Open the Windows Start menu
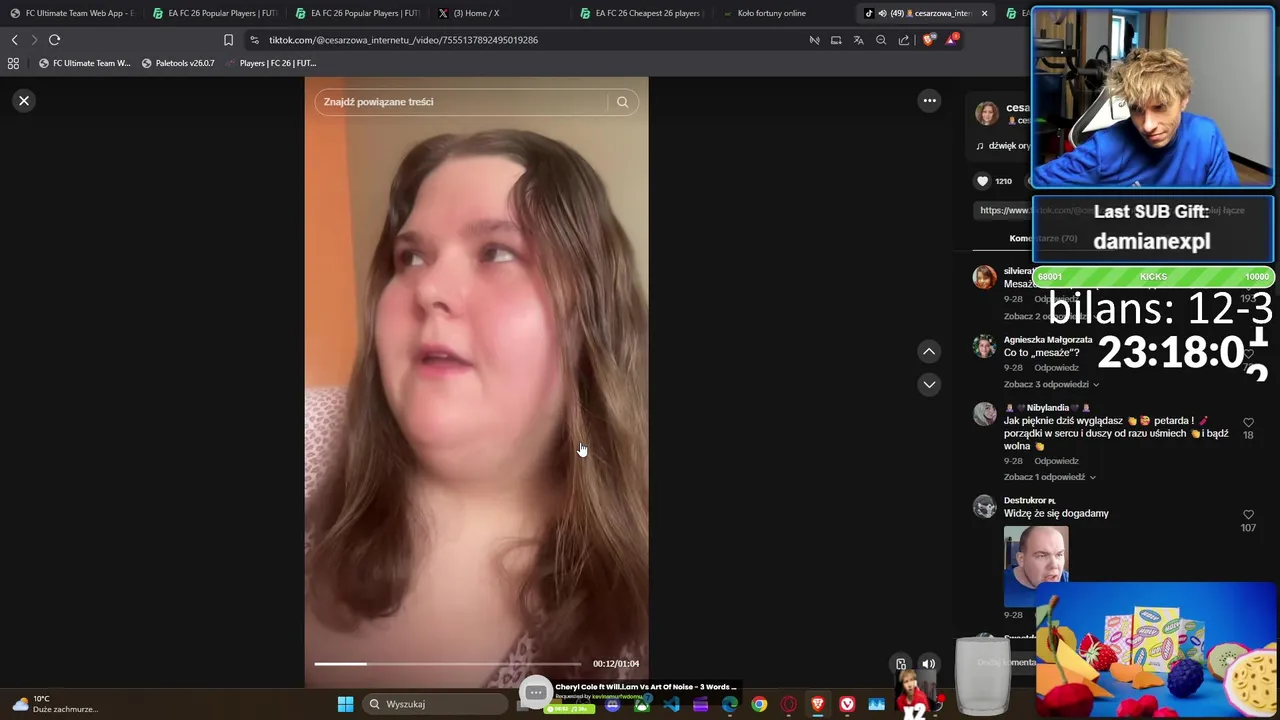 click(x=345, y=704)
